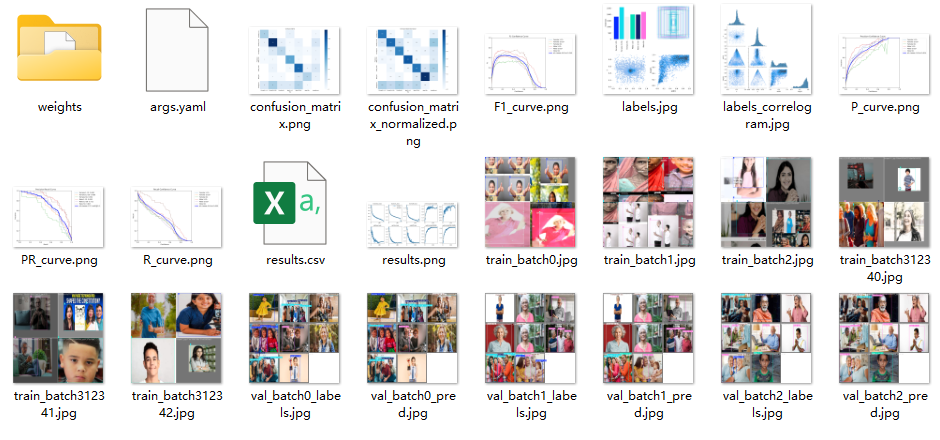Click the 'PR_curve.png' file name
Image resolution: width=940 pixels, height=440 pixels.
click(58, 261)
